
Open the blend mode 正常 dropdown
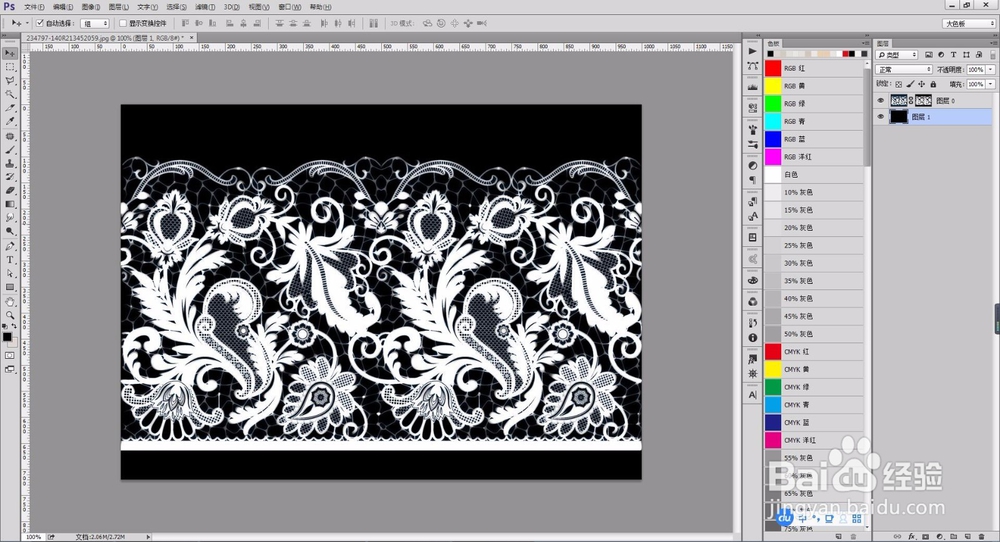coord(904,70)
